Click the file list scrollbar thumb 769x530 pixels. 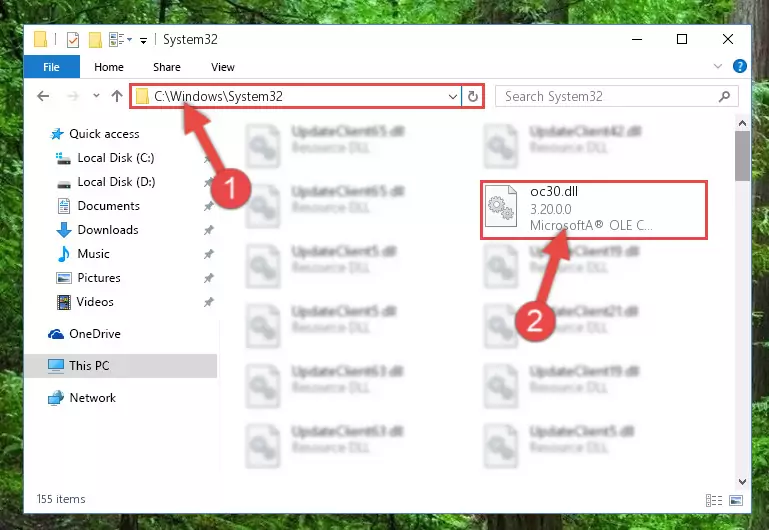tap(743, 155)
